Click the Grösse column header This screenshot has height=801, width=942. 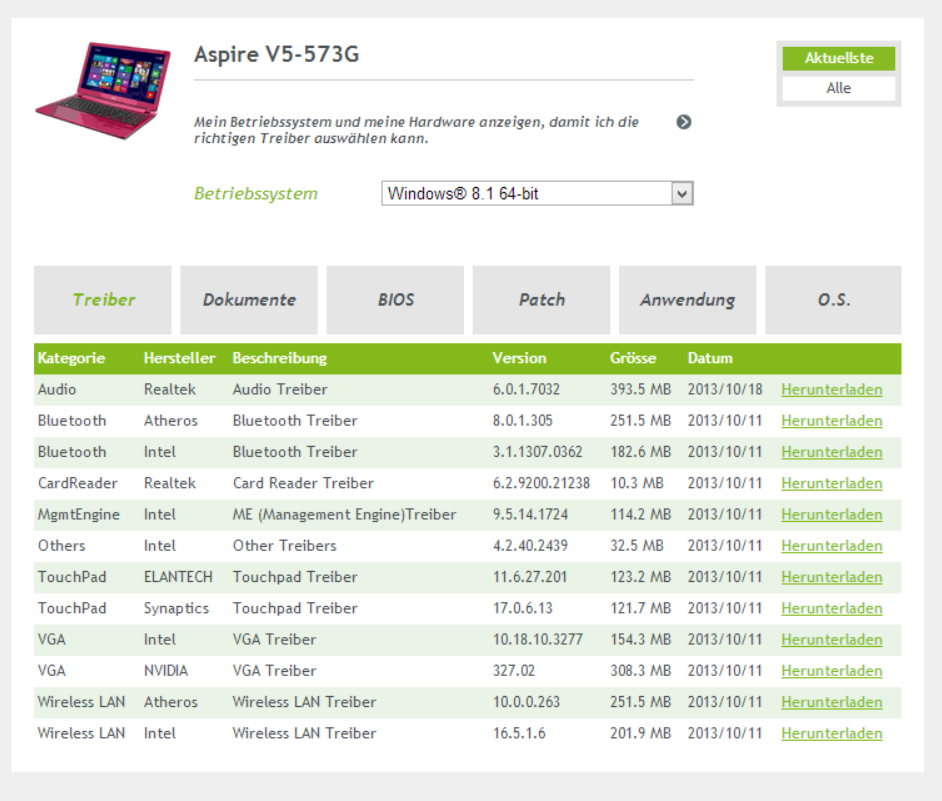point(633,358)
